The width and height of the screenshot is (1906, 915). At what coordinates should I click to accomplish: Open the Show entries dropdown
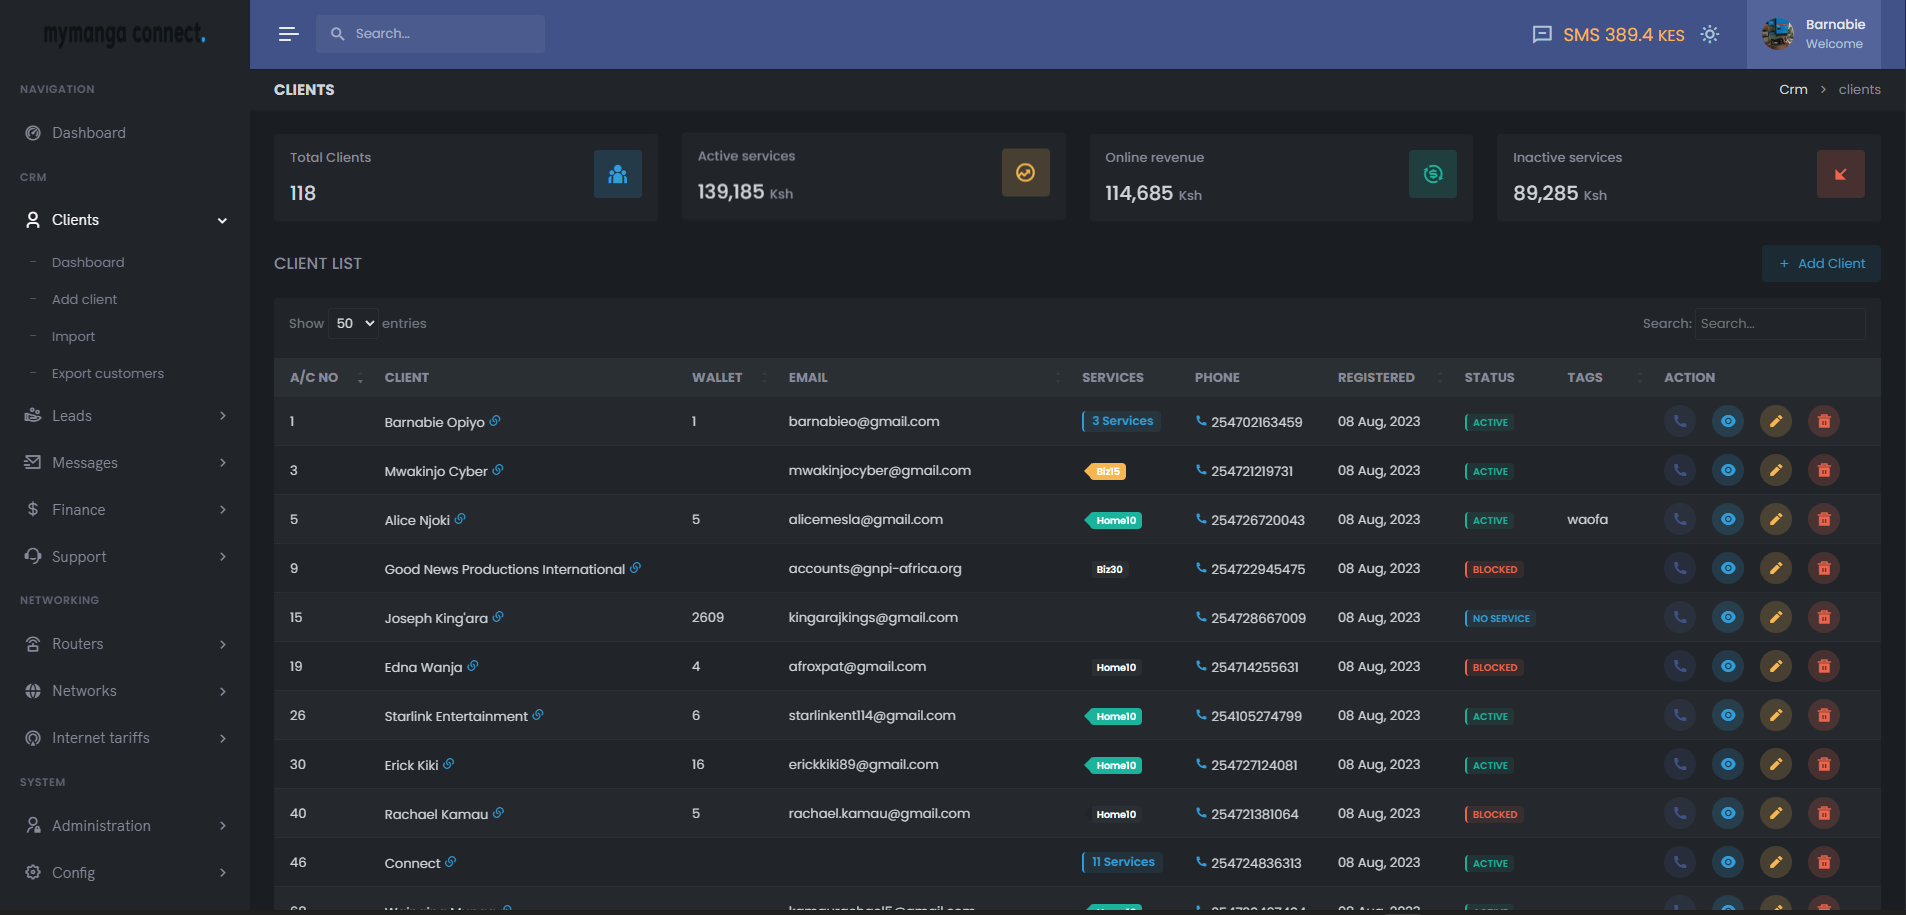pyautogui.click(x=354, y=324)
